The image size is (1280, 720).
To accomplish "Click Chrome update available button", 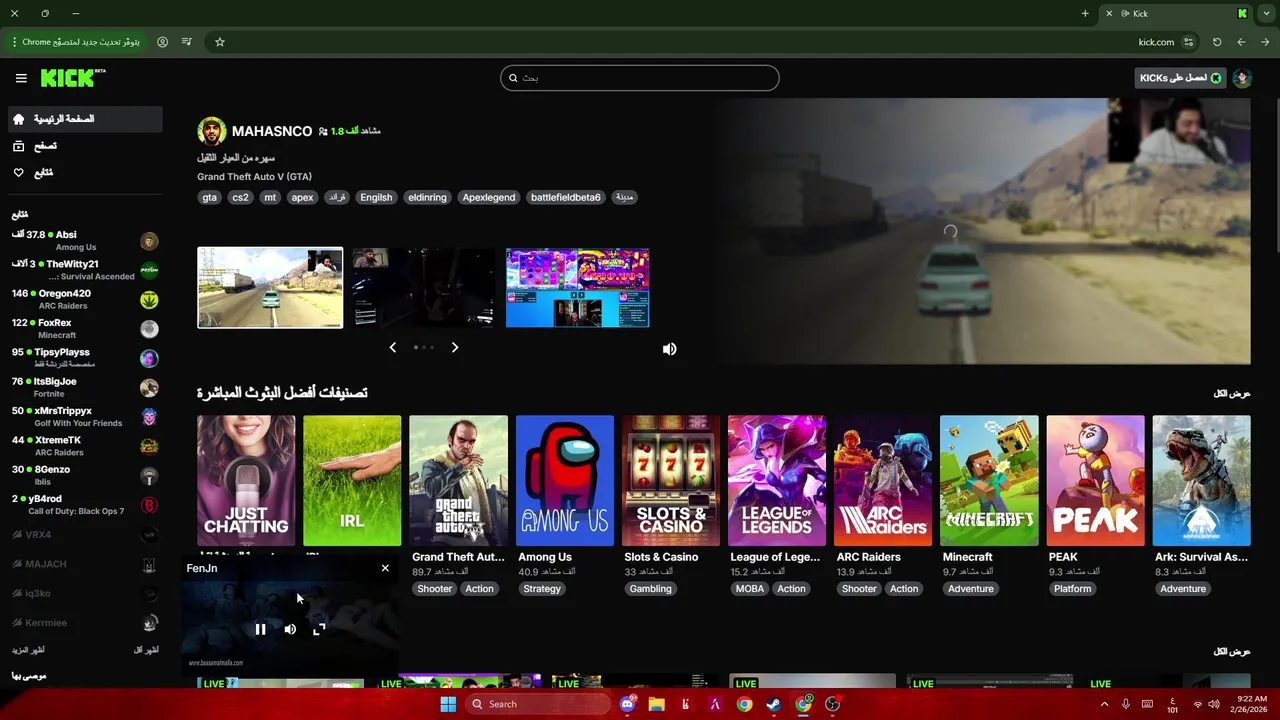I will pos(76,42).
